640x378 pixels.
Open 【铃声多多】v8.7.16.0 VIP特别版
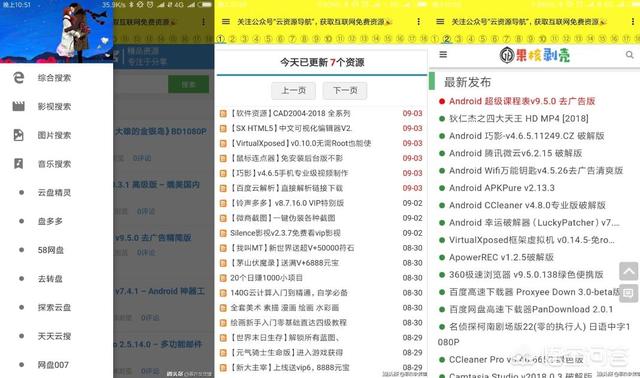[x=287, y=203]
